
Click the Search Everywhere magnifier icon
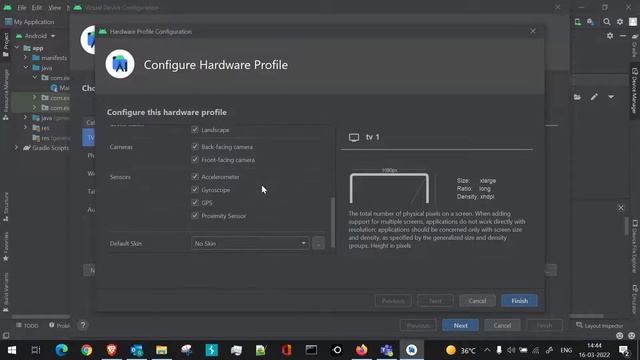click(607, 22)
